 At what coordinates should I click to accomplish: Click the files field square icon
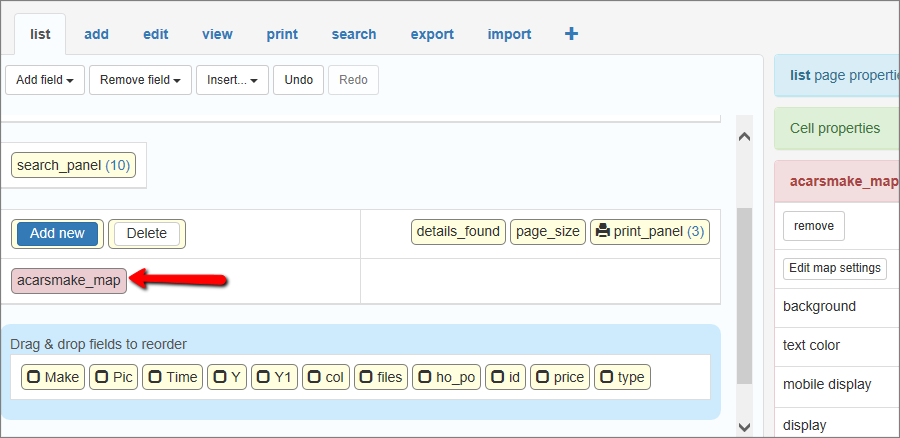click(x=366, y=377)
